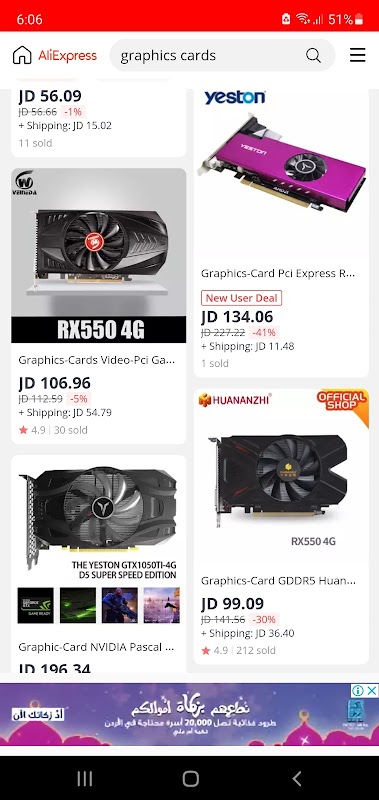The image size is (379, 800).
Task: Tap the 'New User Deal' badge
Action: tap(241, 298)
